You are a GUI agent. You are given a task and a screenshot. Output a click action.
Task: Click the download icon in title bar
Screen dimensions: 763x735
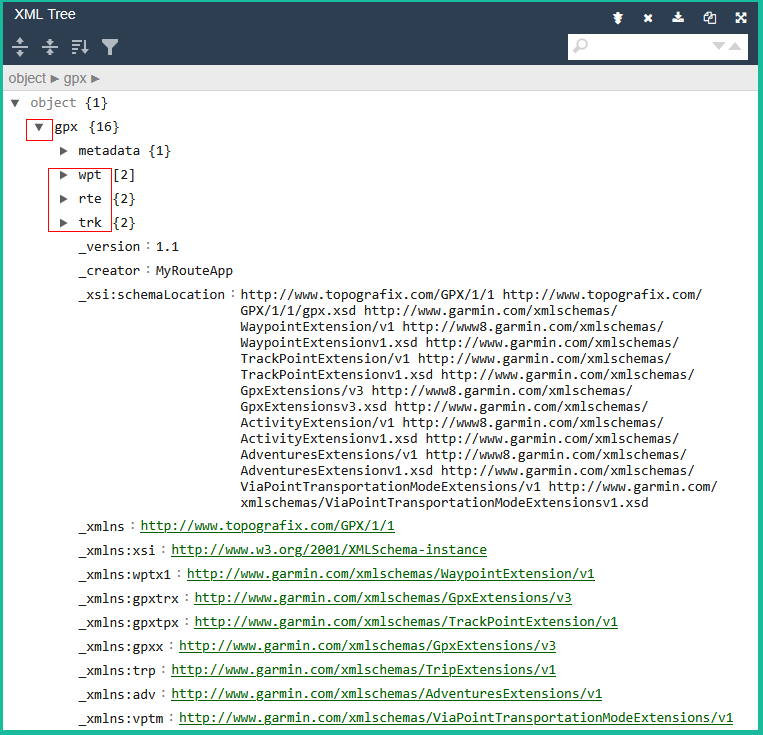pos(678,17)
